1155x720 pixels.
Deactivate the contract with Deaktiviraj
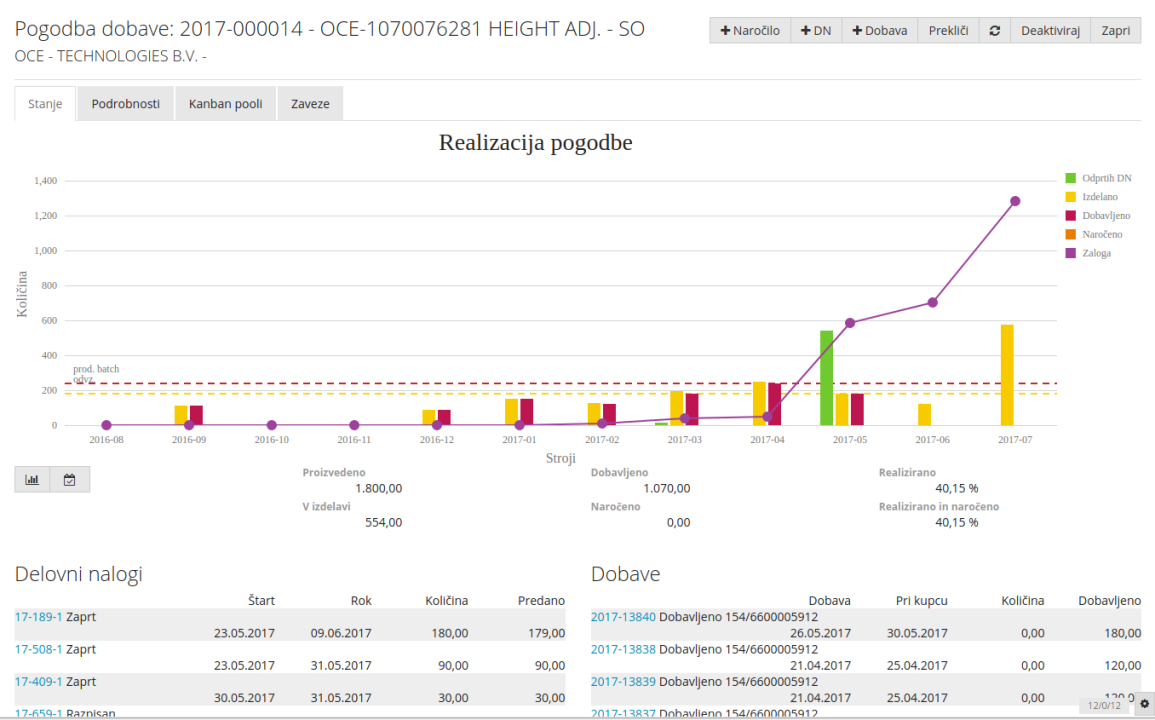(1050, 31)
